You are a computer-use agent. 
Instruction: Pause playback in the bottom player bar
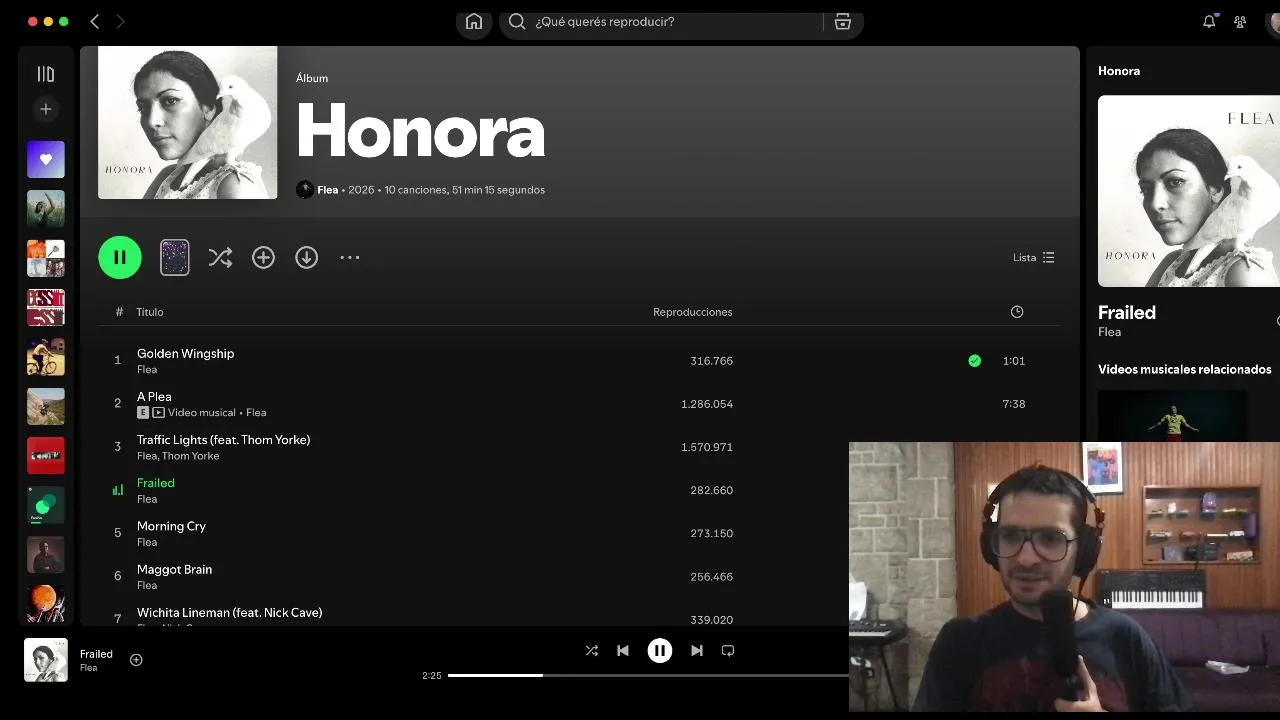click(660, 651)
